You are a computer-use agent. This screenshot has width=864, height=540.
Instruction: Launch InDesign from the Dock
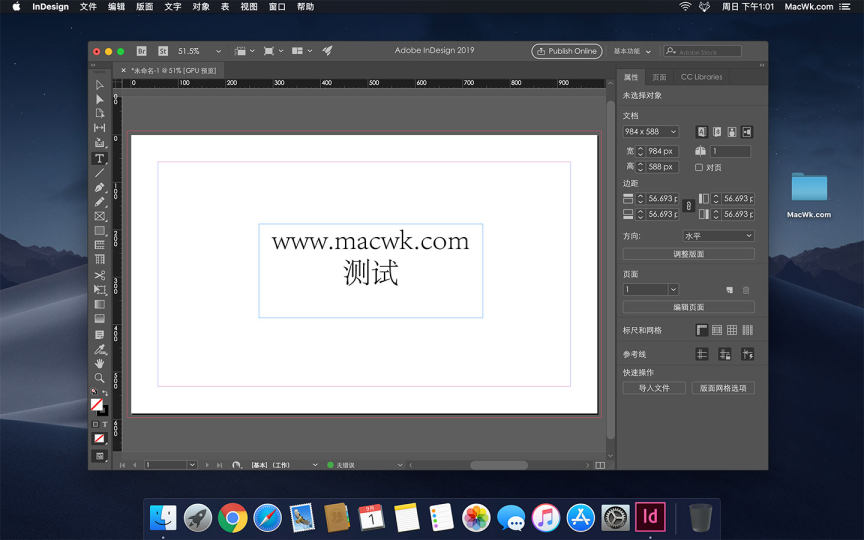[x=651, y=517]
